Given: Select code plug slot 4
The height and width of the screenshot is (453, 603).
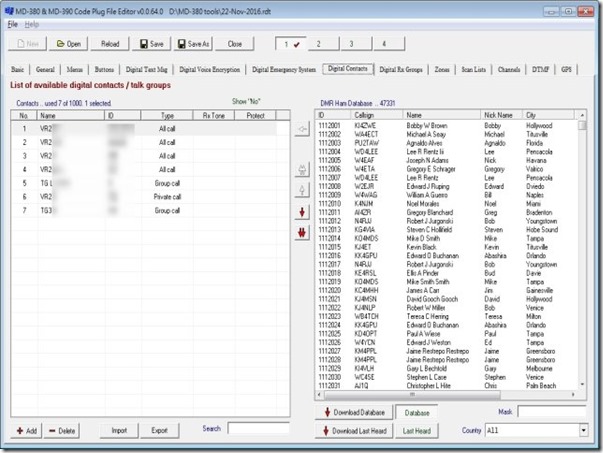Looking at the screenshot, I should pos(389,44).
